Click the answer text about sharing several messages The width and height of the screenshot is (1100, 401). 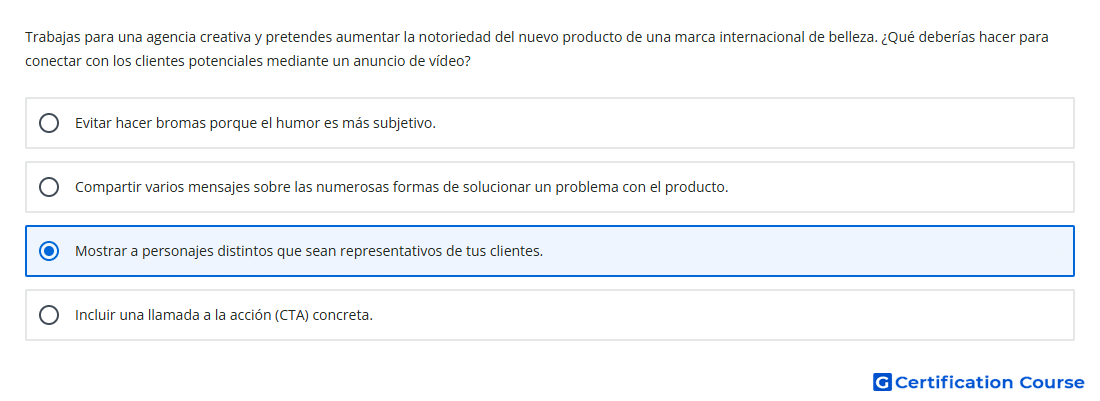pos(401,187)
